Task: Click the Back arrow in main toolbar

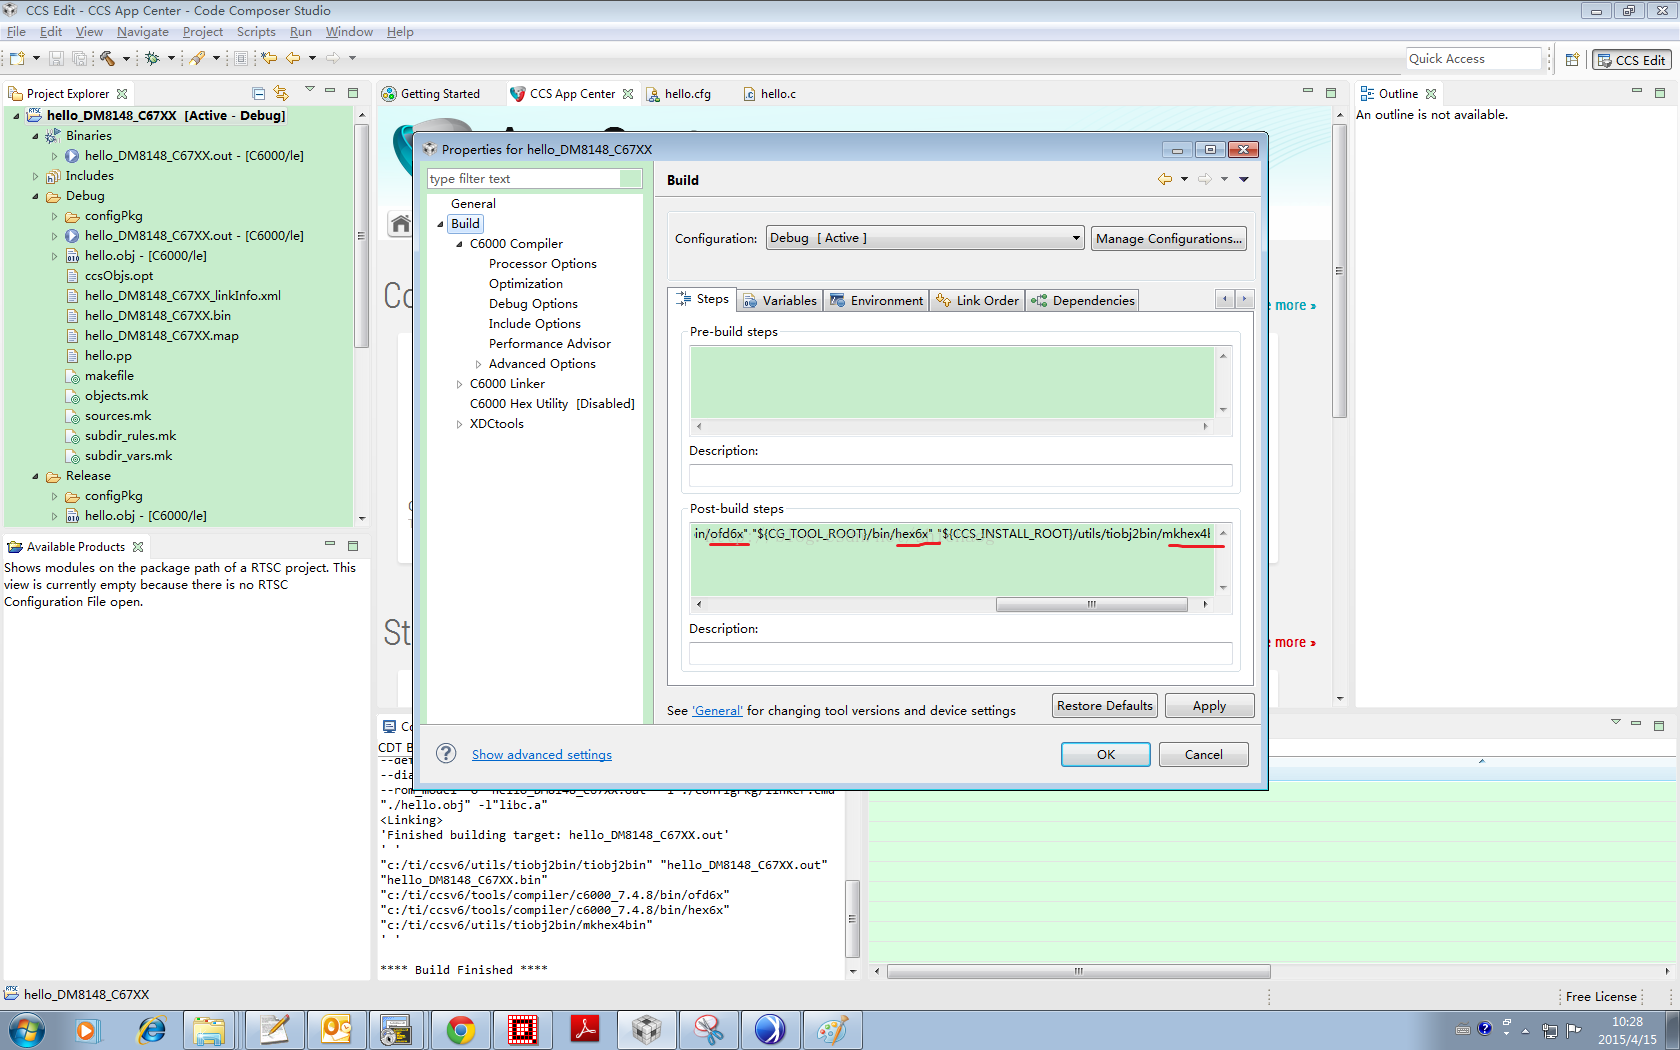Action: (294, 59)
